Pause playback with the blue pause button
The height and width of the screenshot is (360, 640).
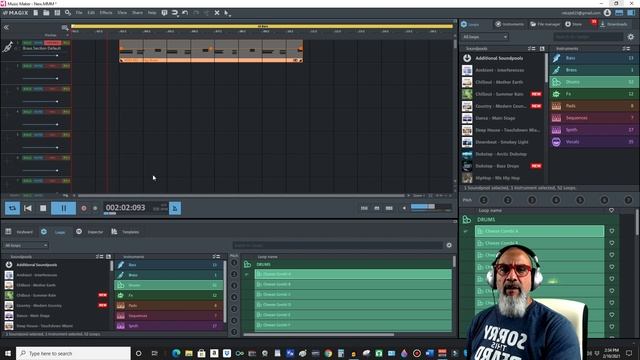[x=63, y=208]
